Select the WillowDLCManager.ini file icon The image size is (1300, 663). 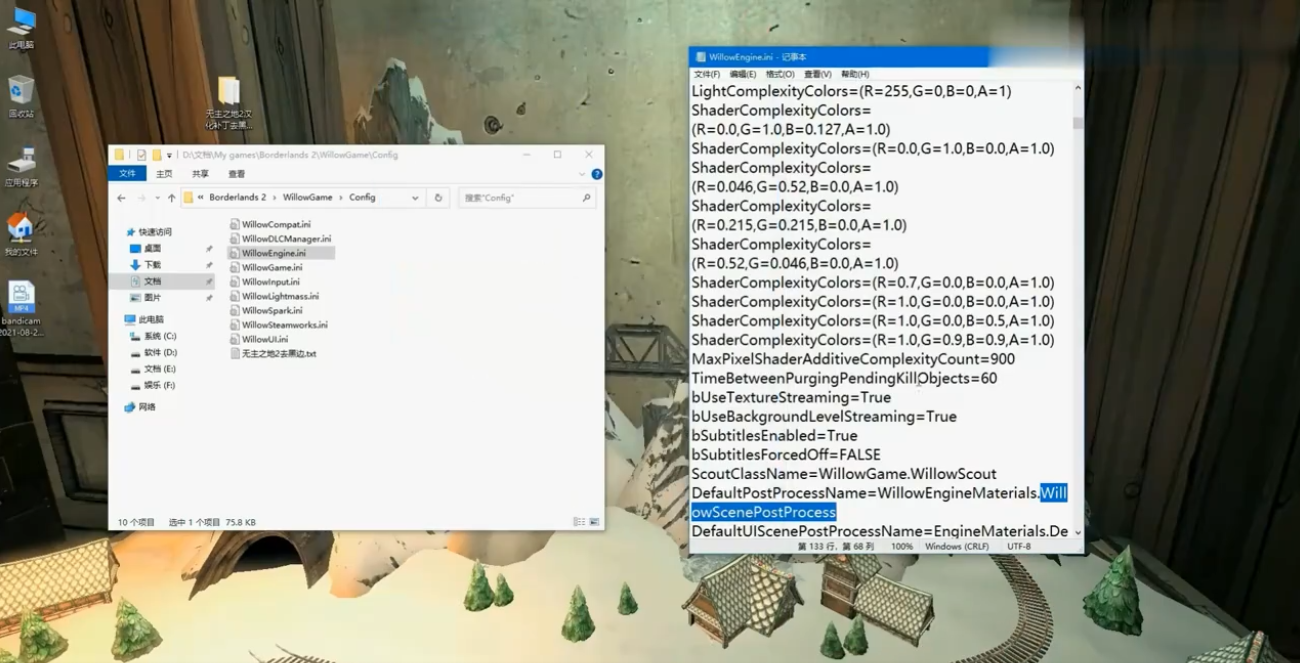[235, 239]
